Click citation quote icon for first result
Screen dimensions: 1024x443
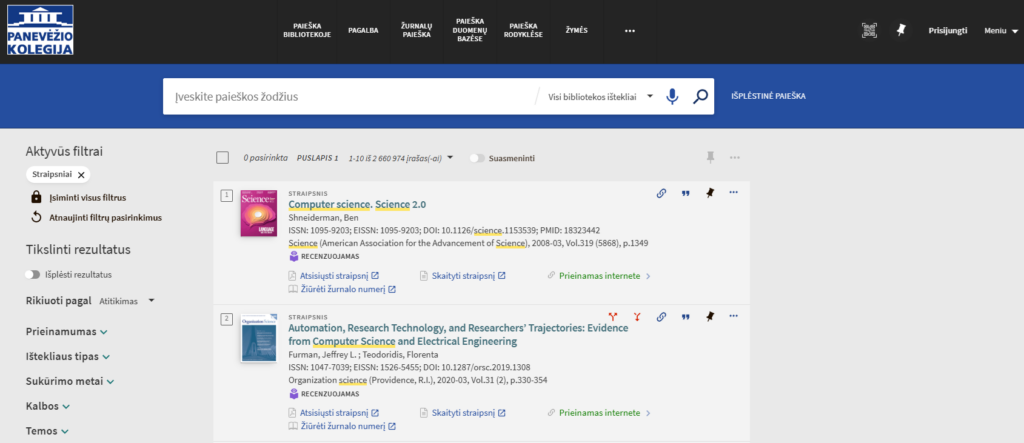(x=686, y=193)
